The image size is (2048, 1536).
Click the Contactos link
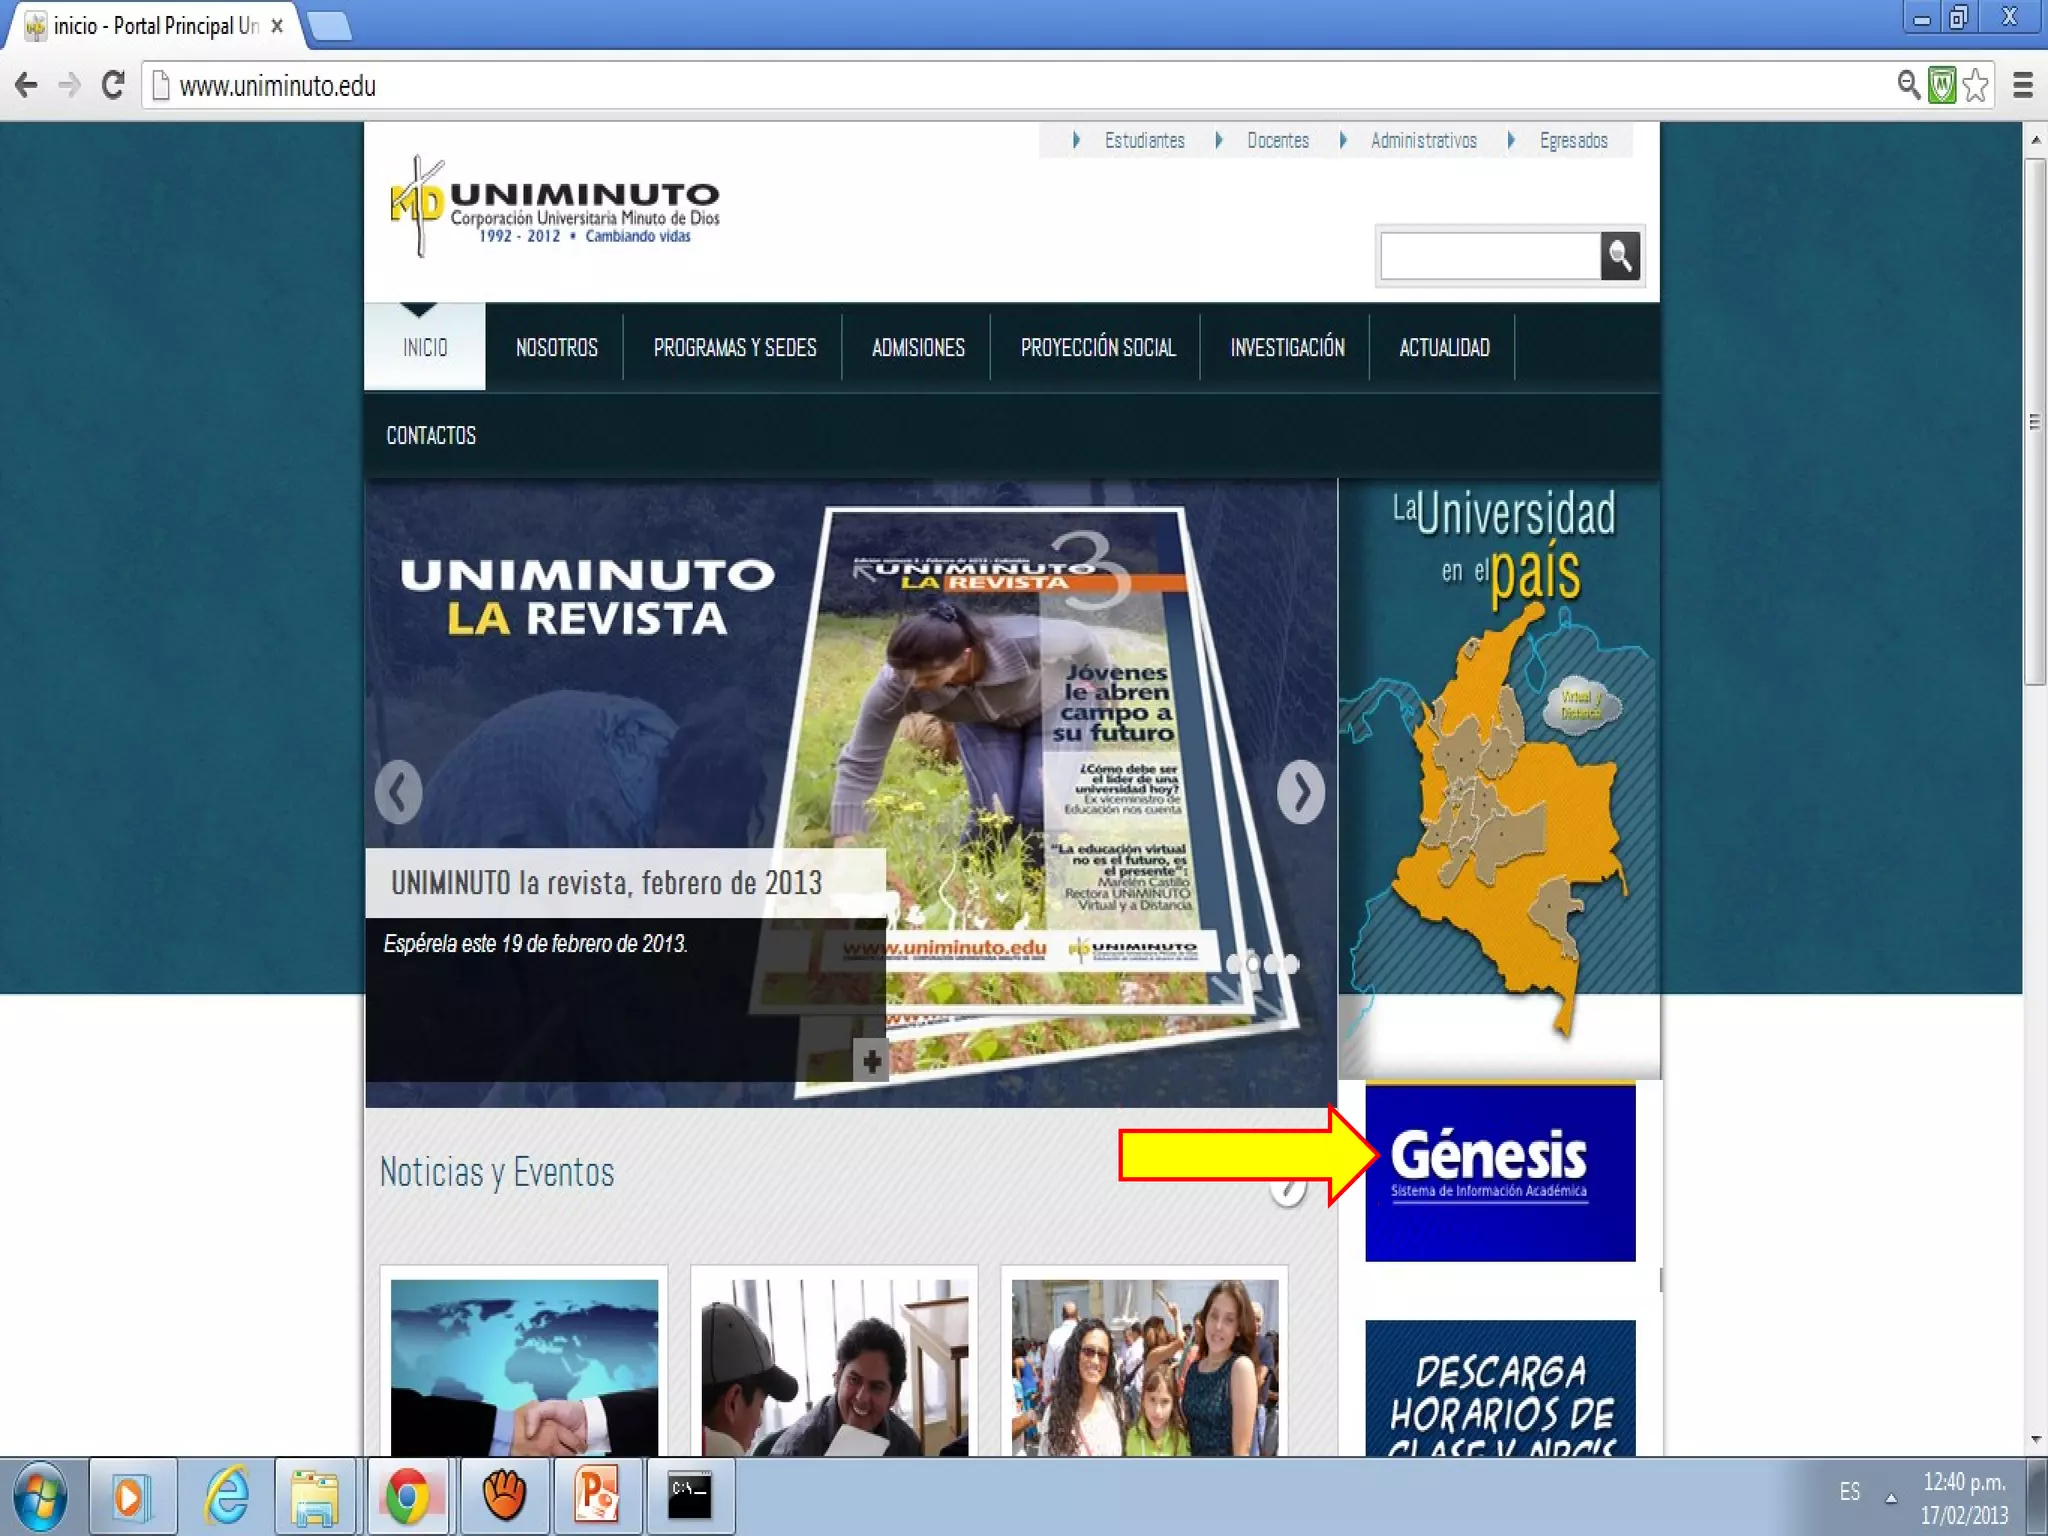pyautogui.click(x=431, y=436)
